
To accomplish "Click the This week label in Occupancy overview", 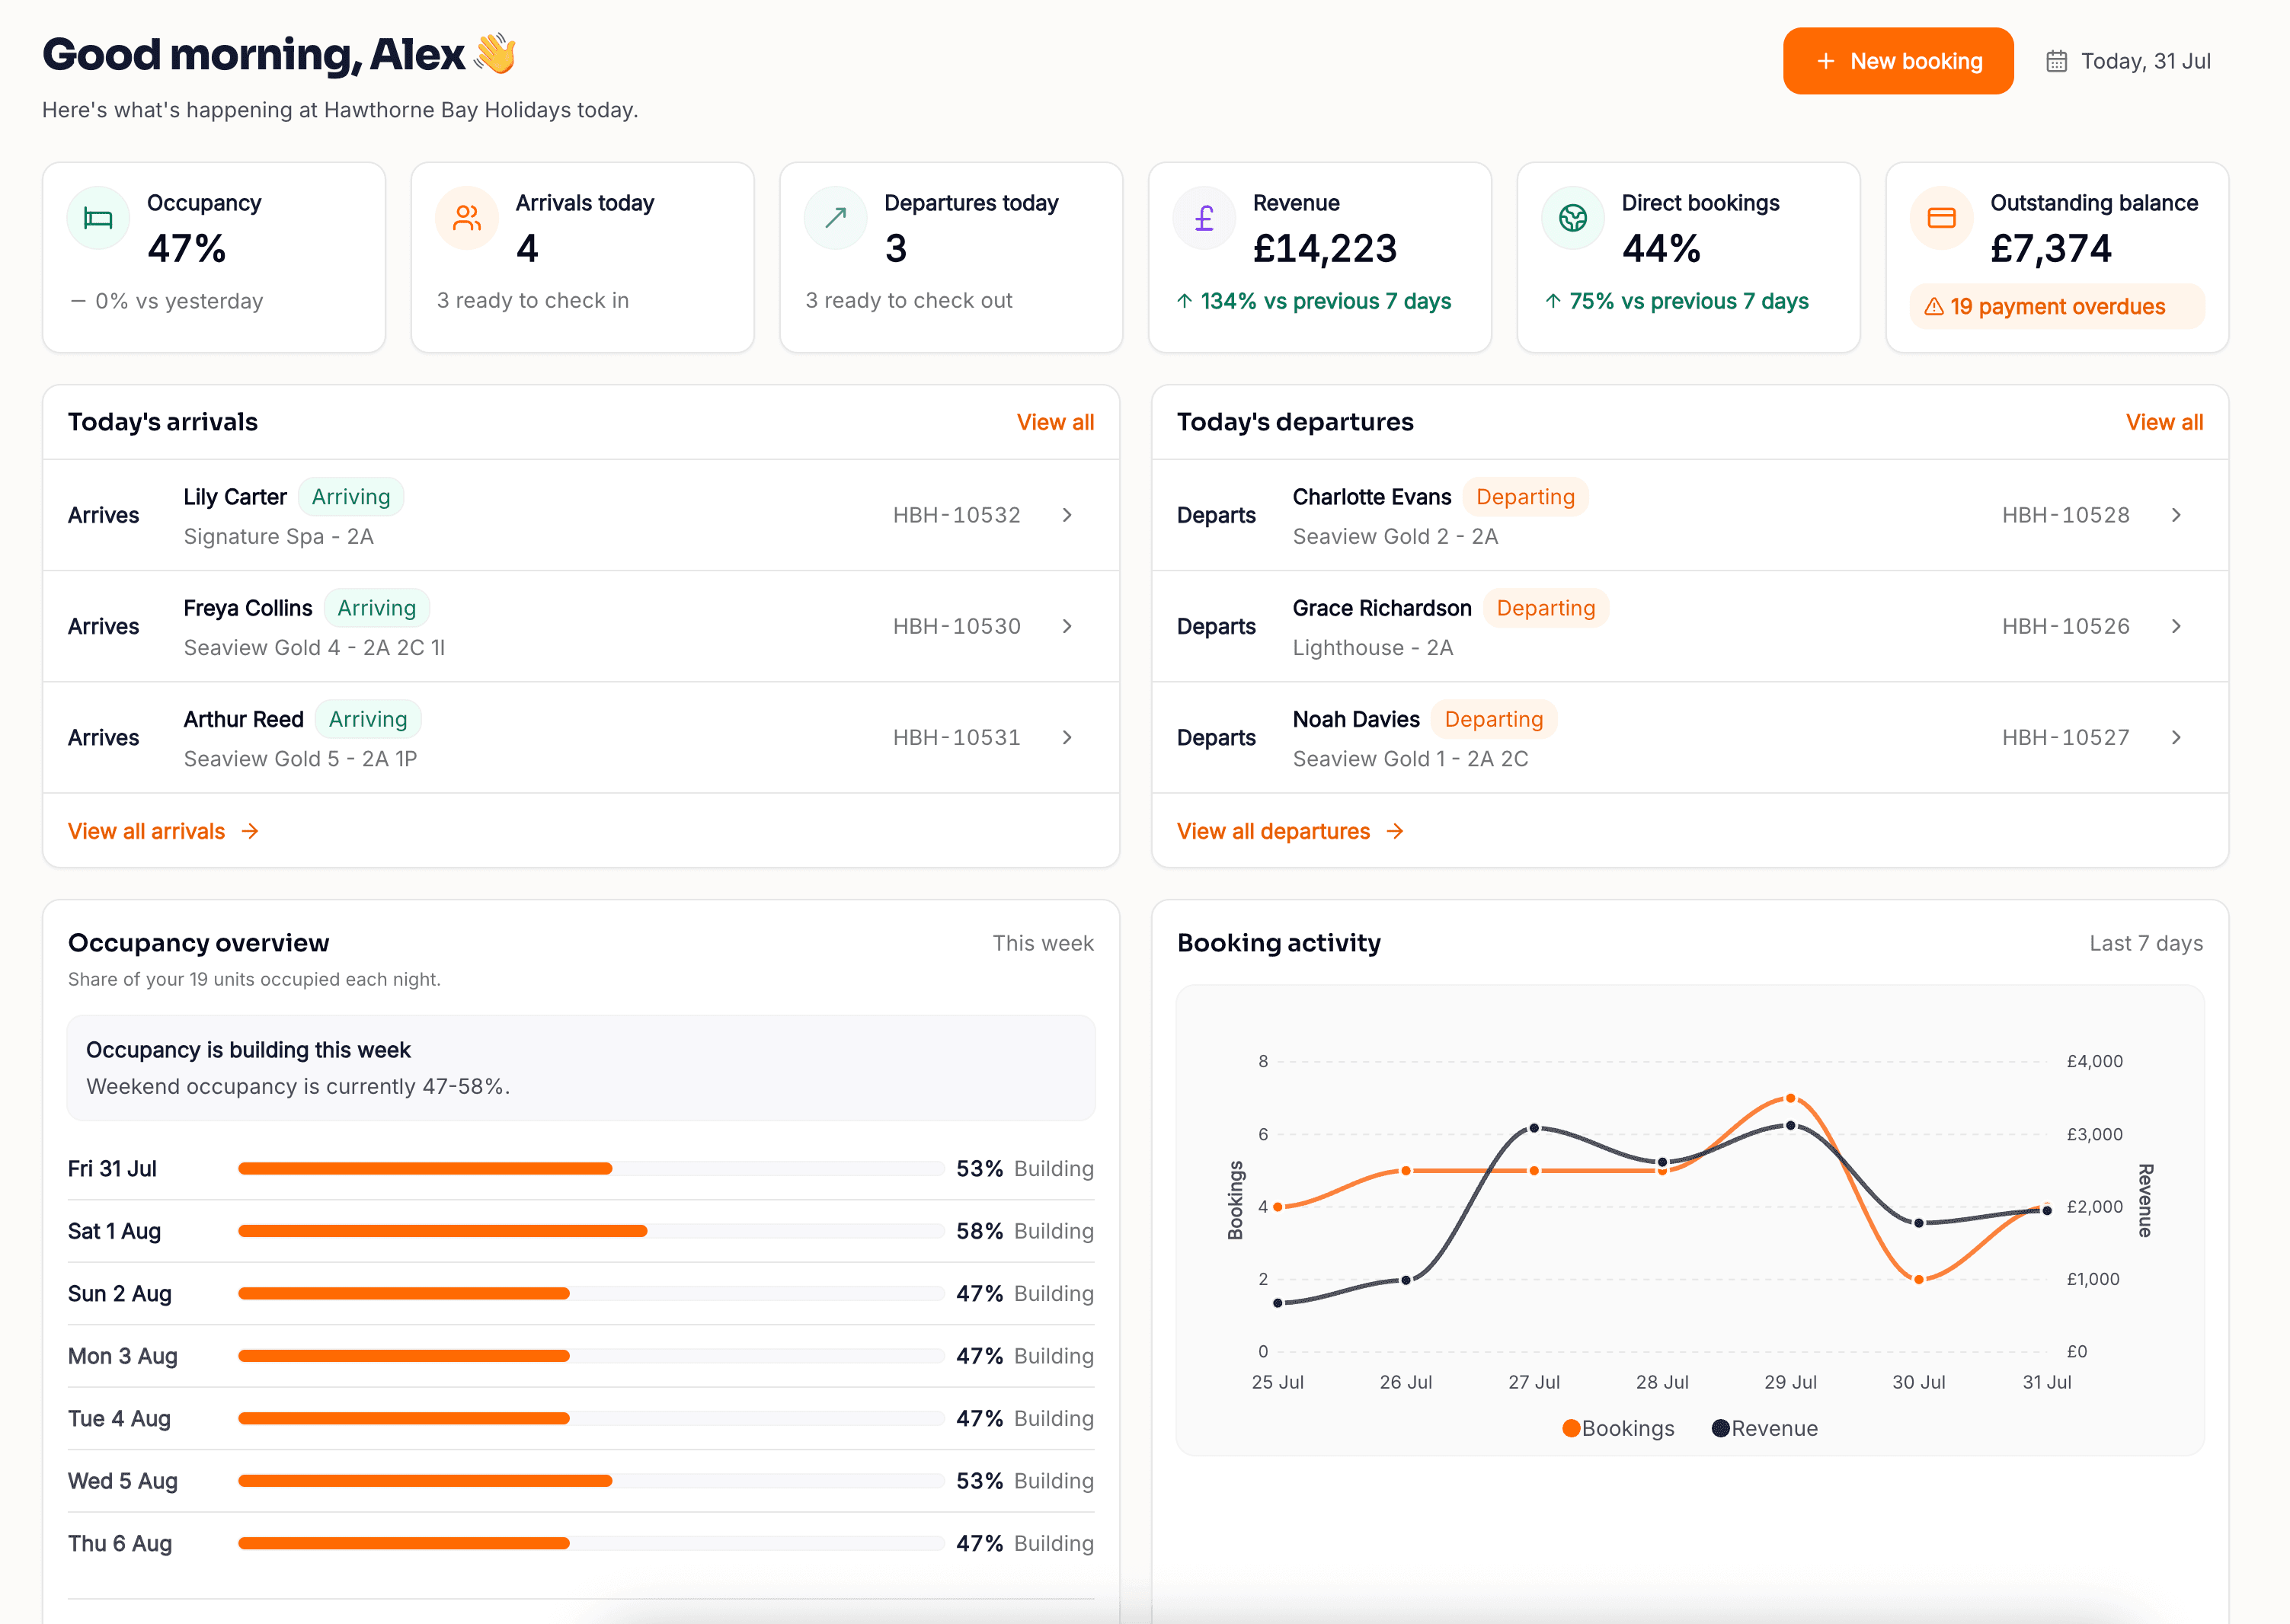I will click(1043, 943).
